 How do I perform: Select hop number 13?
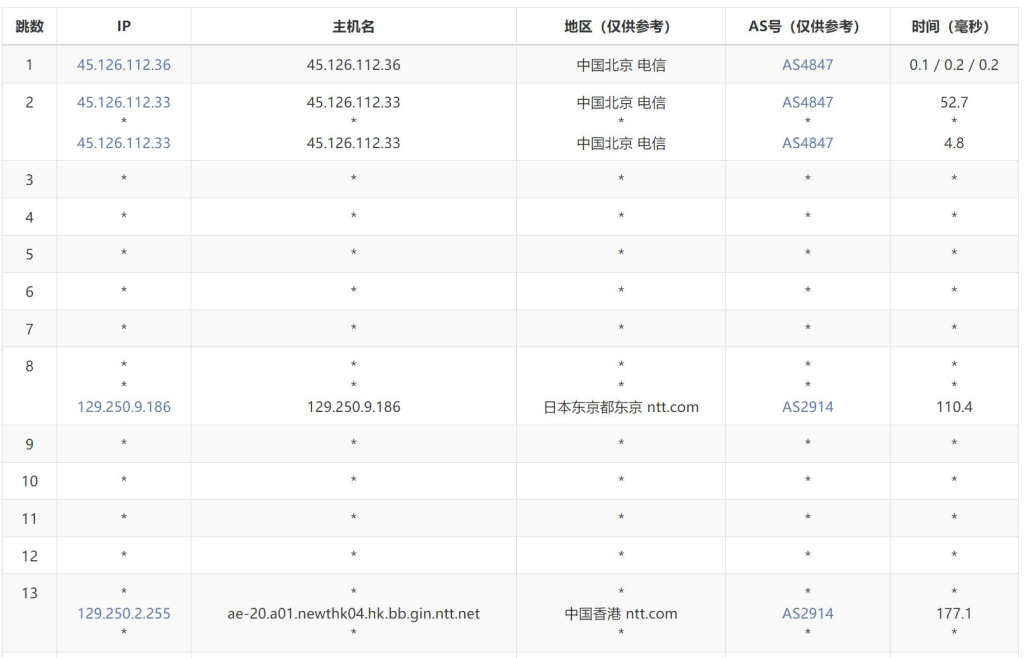[x=29, y=593]
